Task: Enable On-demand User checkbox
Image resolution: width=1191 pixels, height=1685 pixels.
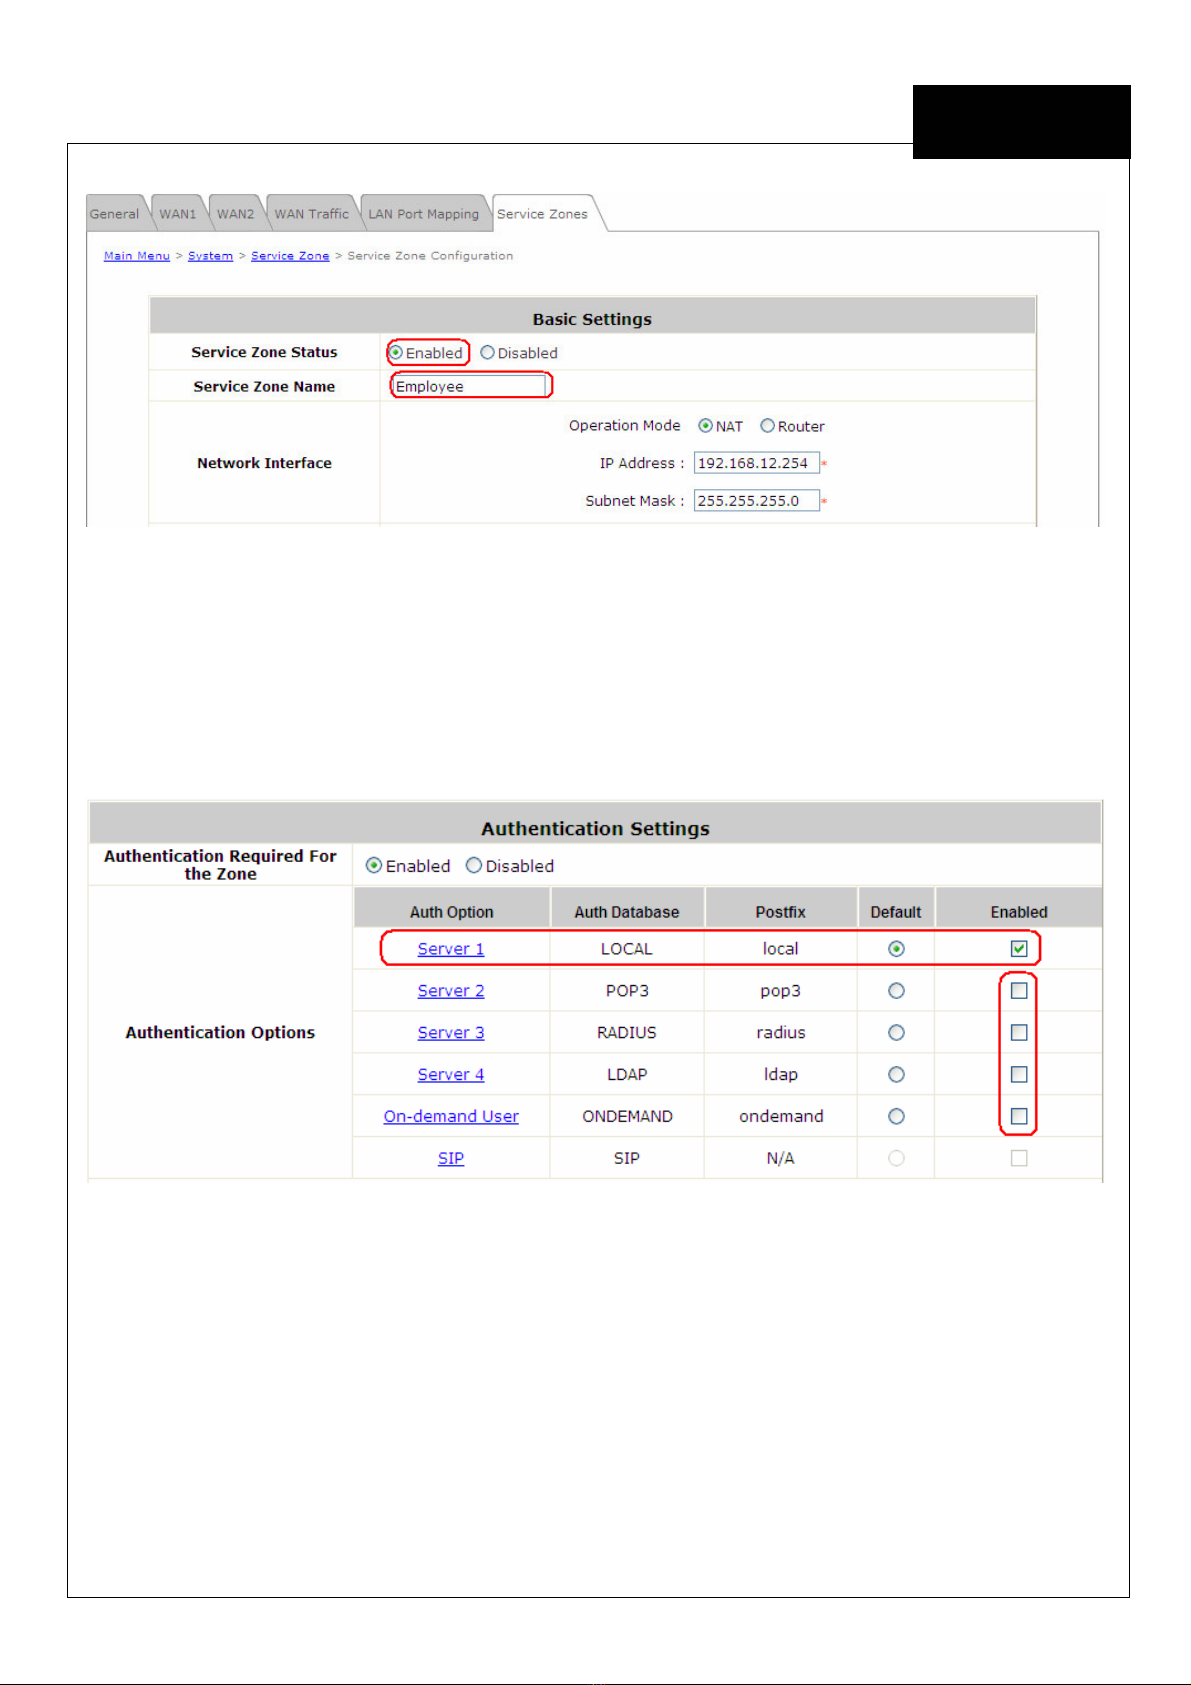Action: pos(1019,1117)
